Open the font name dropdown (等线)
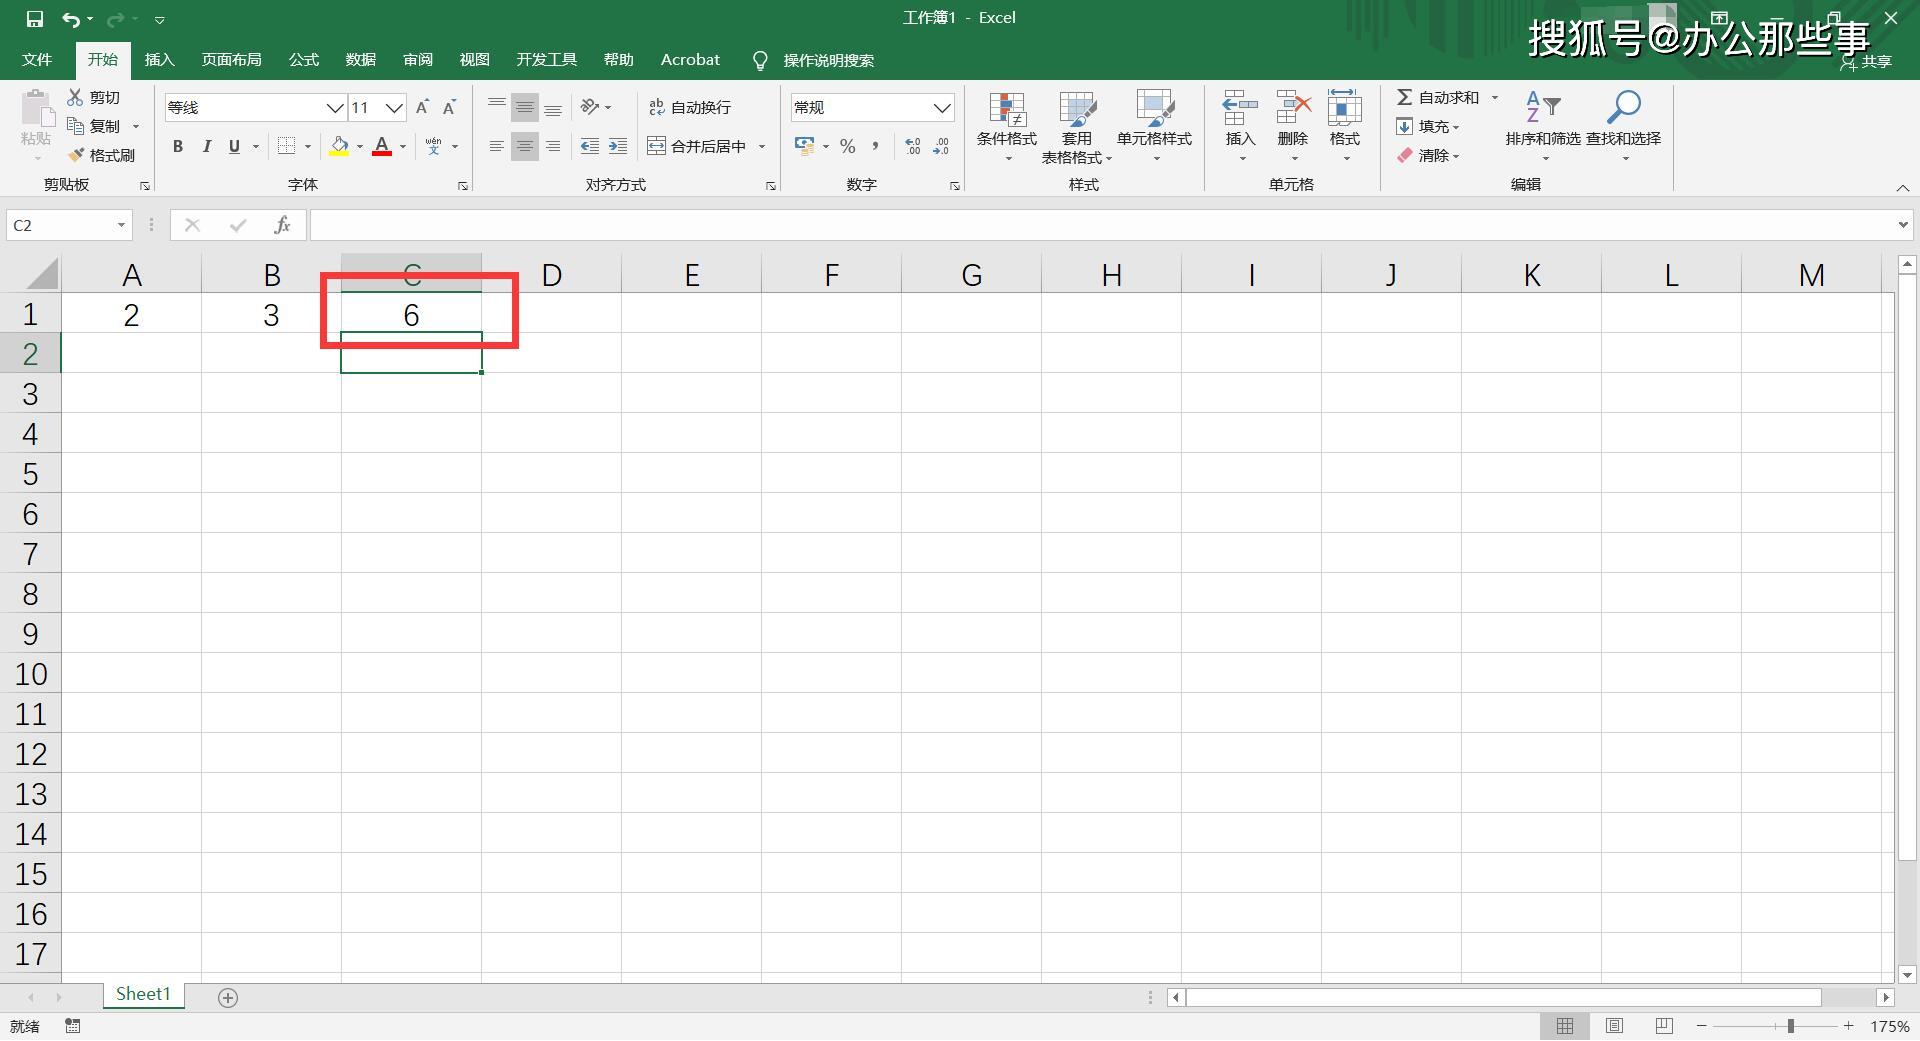The image size is (1920, 1041). click(x=335, y=107)
